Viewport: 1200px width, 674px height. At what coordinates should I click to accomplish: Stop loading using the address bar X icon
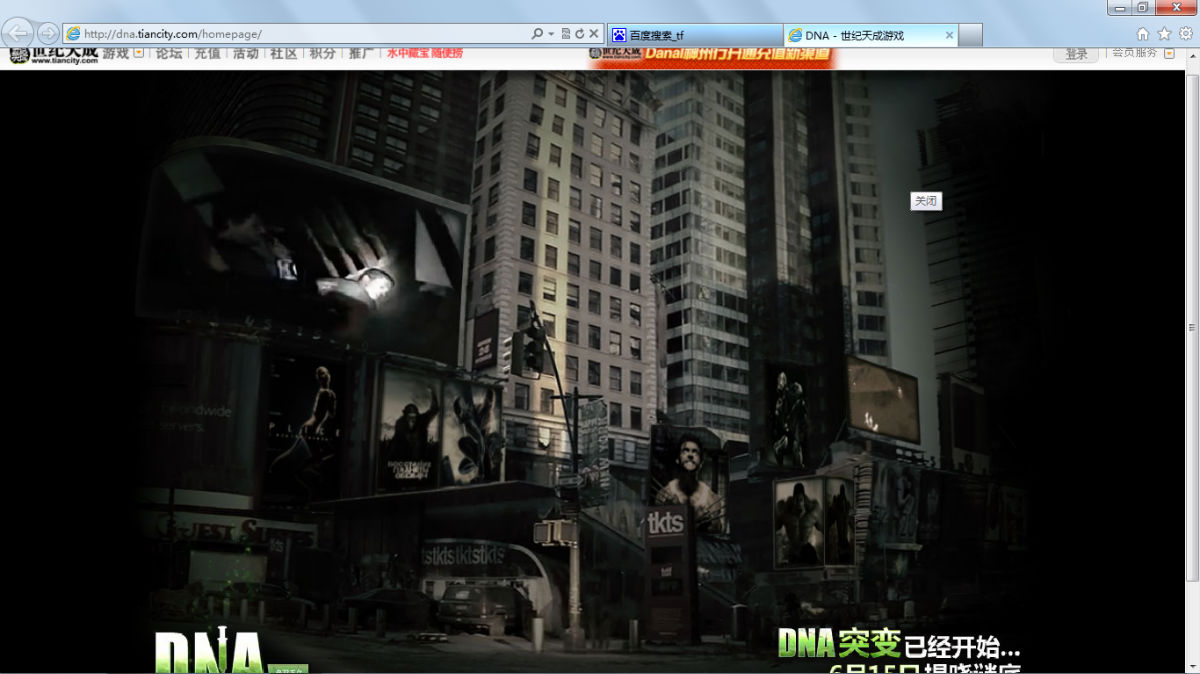pyautogui.click(x=594, y=34)
